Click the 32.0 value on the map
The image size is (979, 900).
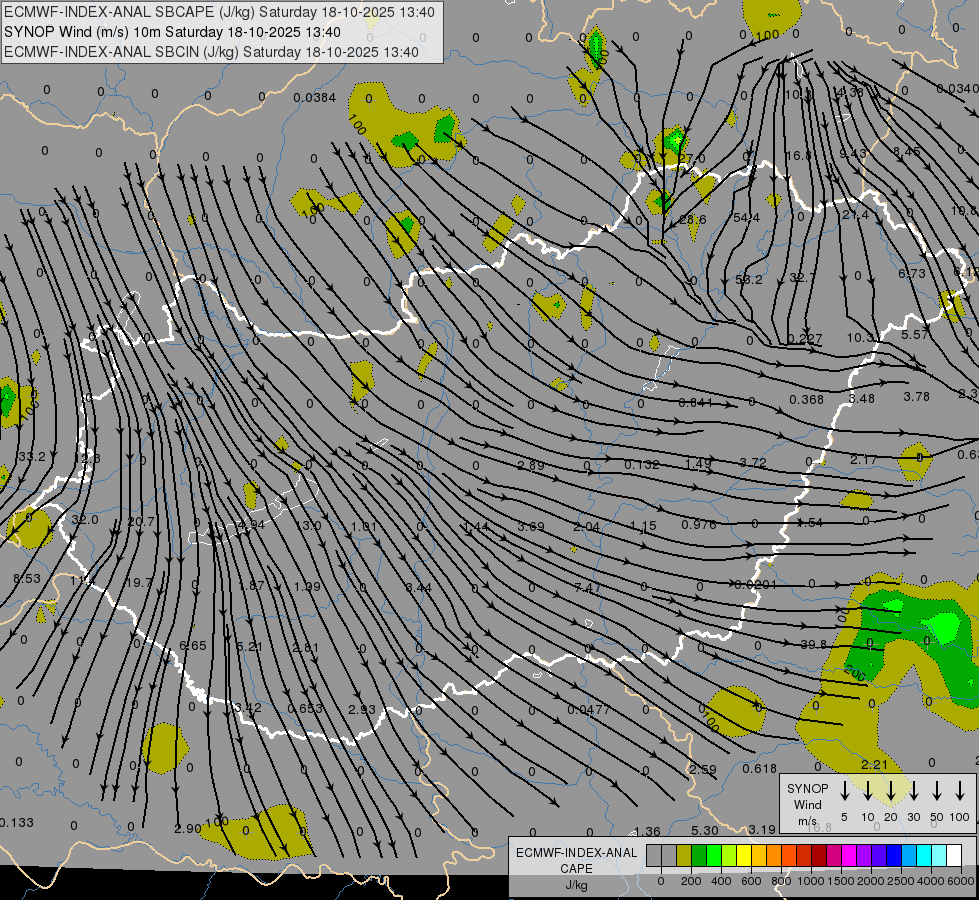pyautogui.click(x=85, y=520)
